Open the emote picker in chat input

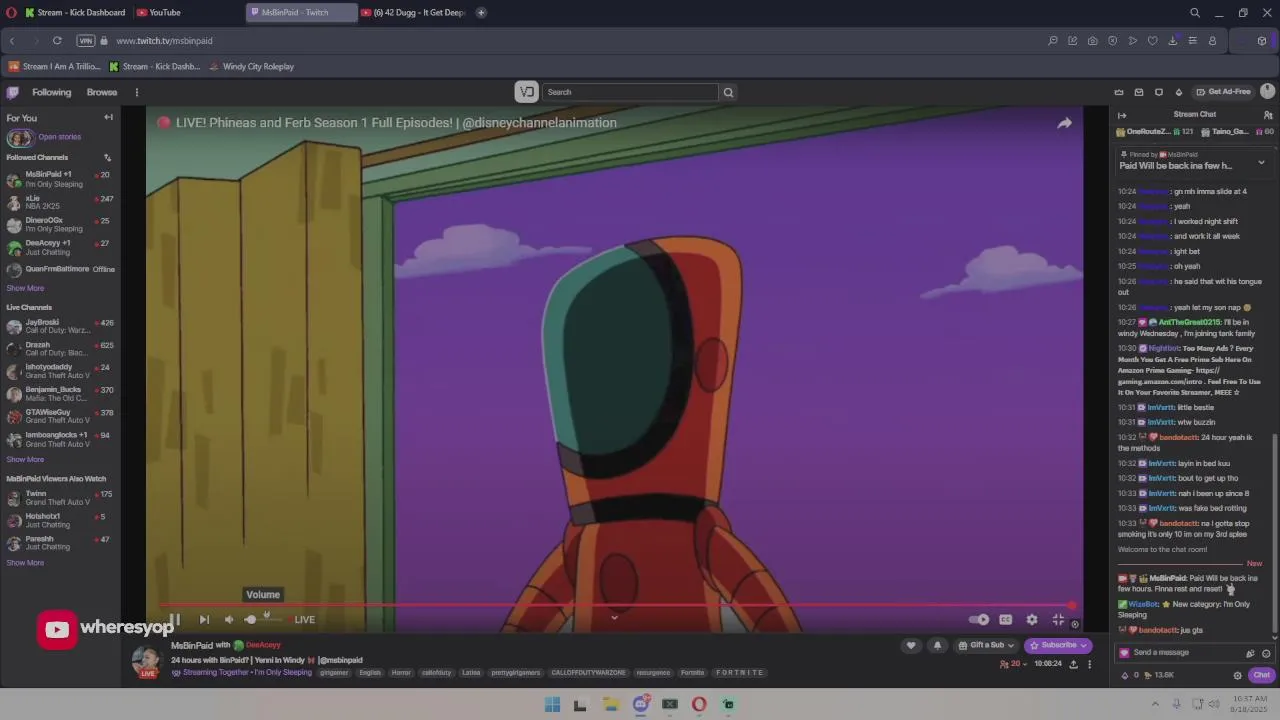(1266, 653)
